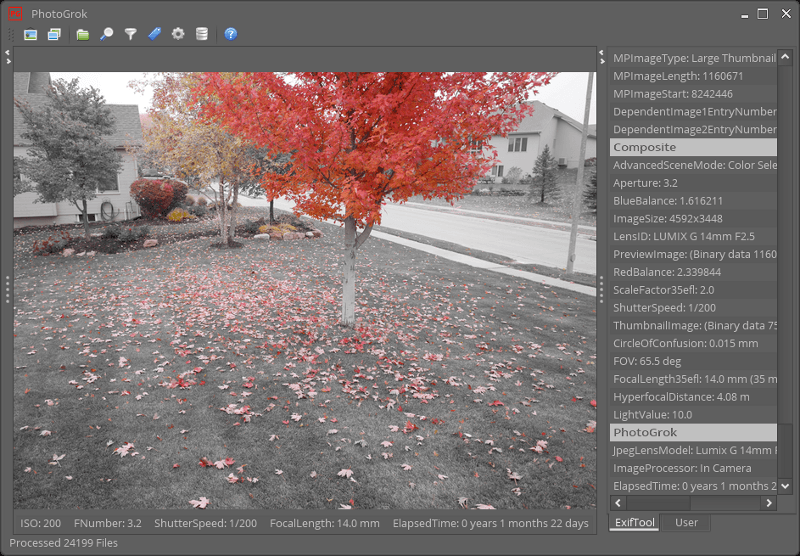Open help with the blue question mark
Viewport: 800px width, 556px height.
pos(231,34)
